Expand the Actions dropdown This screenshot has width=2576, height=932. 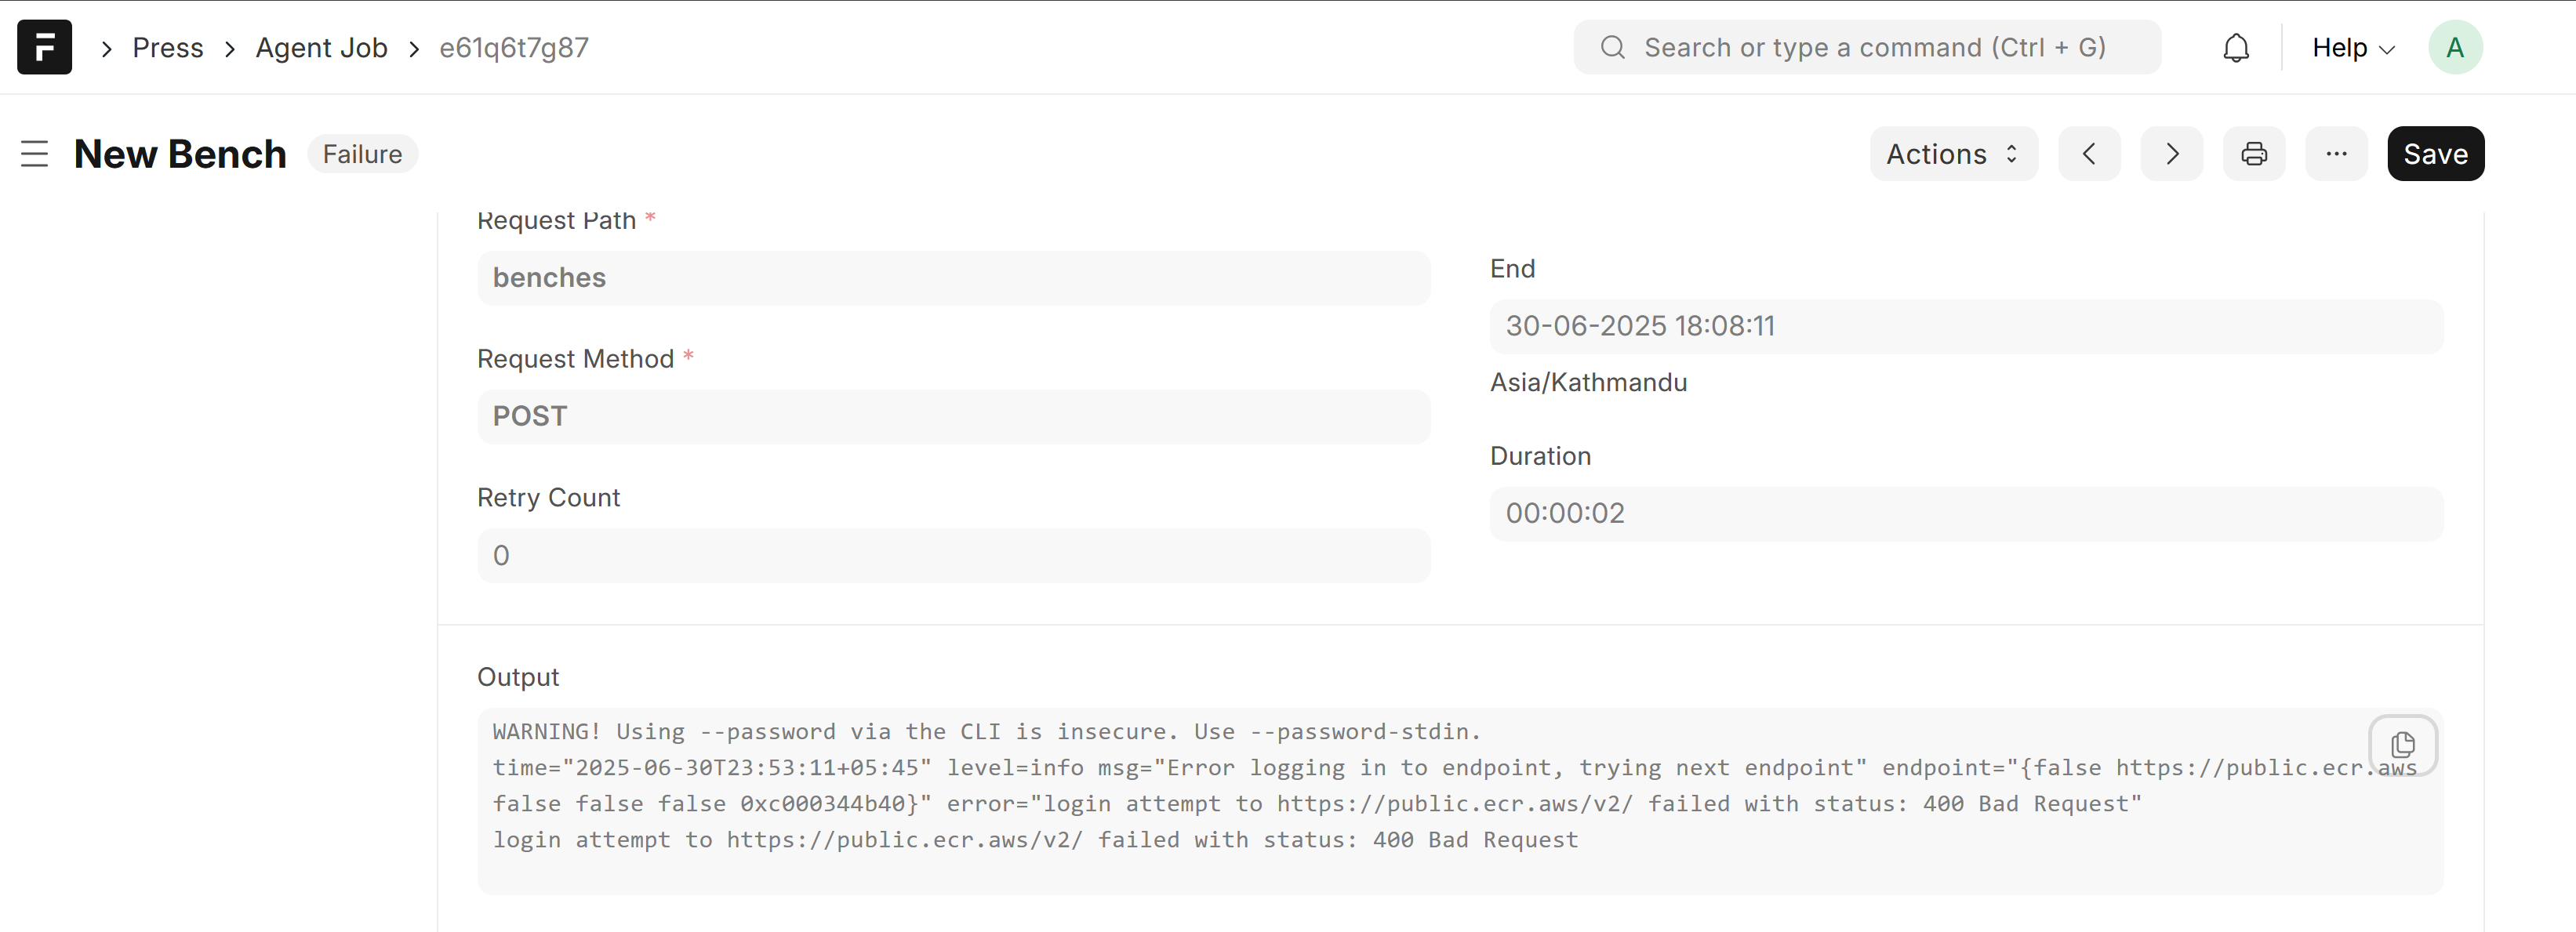(1953, 154)
